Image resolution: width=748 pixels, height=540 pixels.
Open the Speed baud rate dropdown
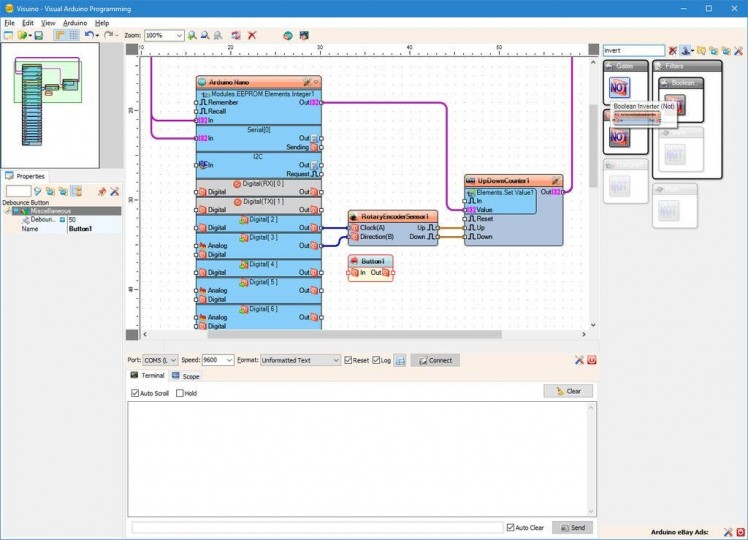point(228,360)
